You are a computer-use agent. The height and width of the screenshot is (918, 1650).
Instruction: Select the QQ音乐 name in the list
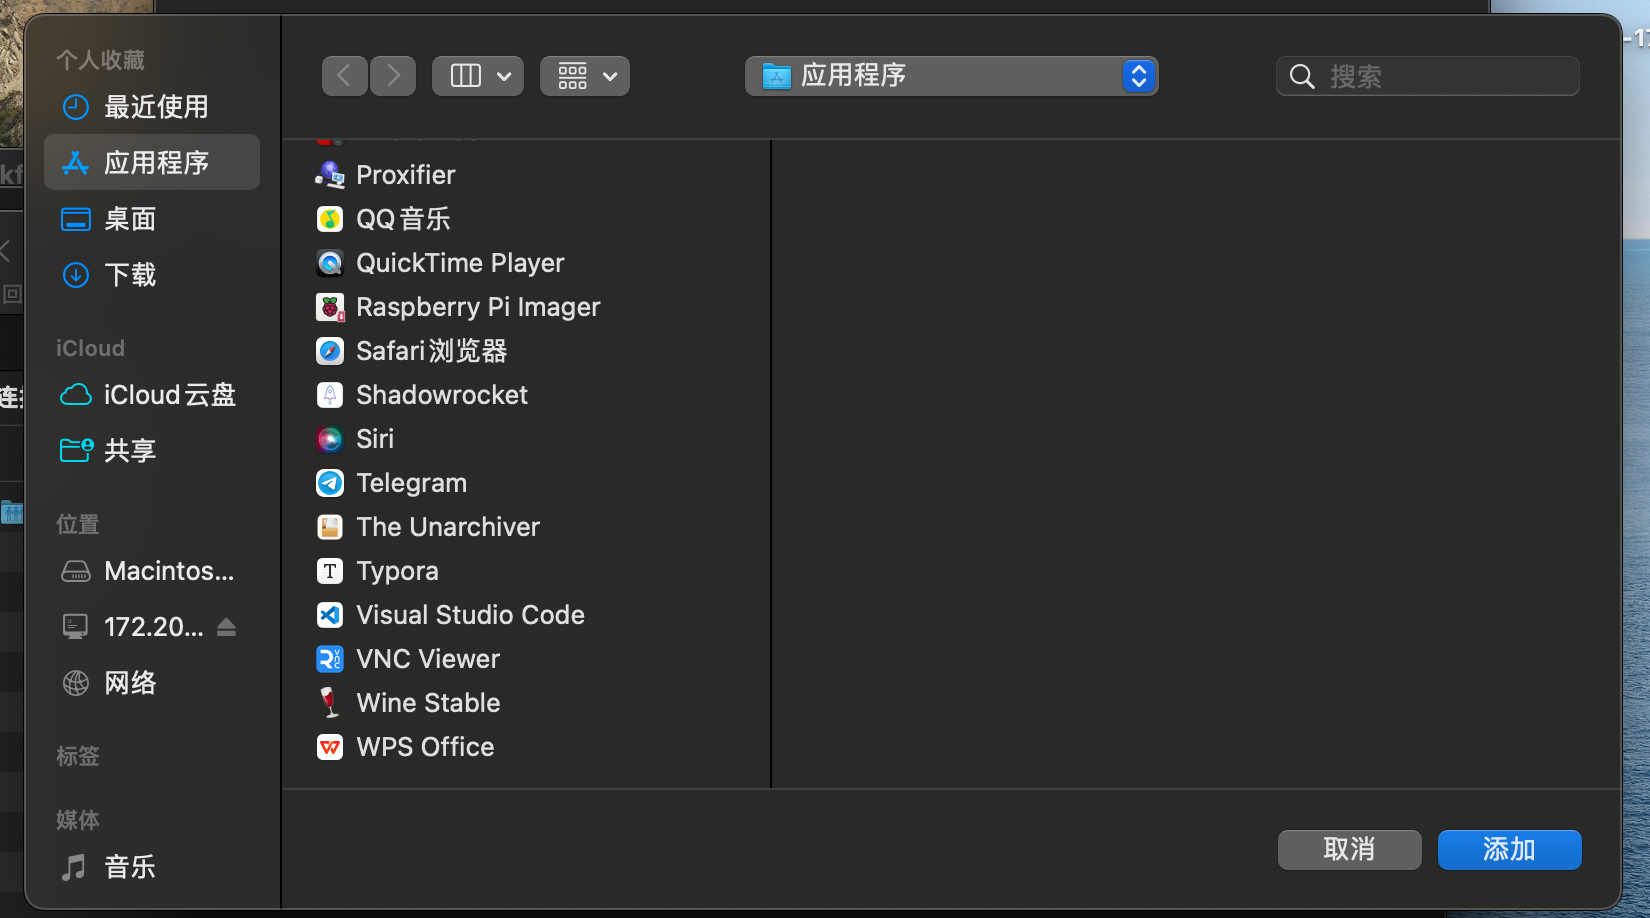pyautogui.click(x=404, y=219)
